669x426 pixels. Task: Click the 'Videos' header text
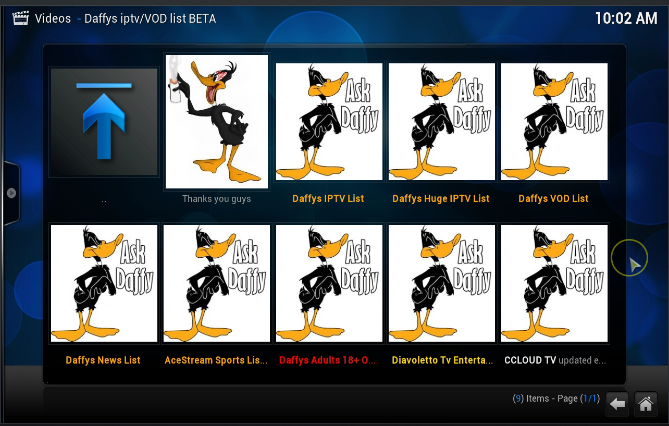pyautogui.click(x=52, y=19)
